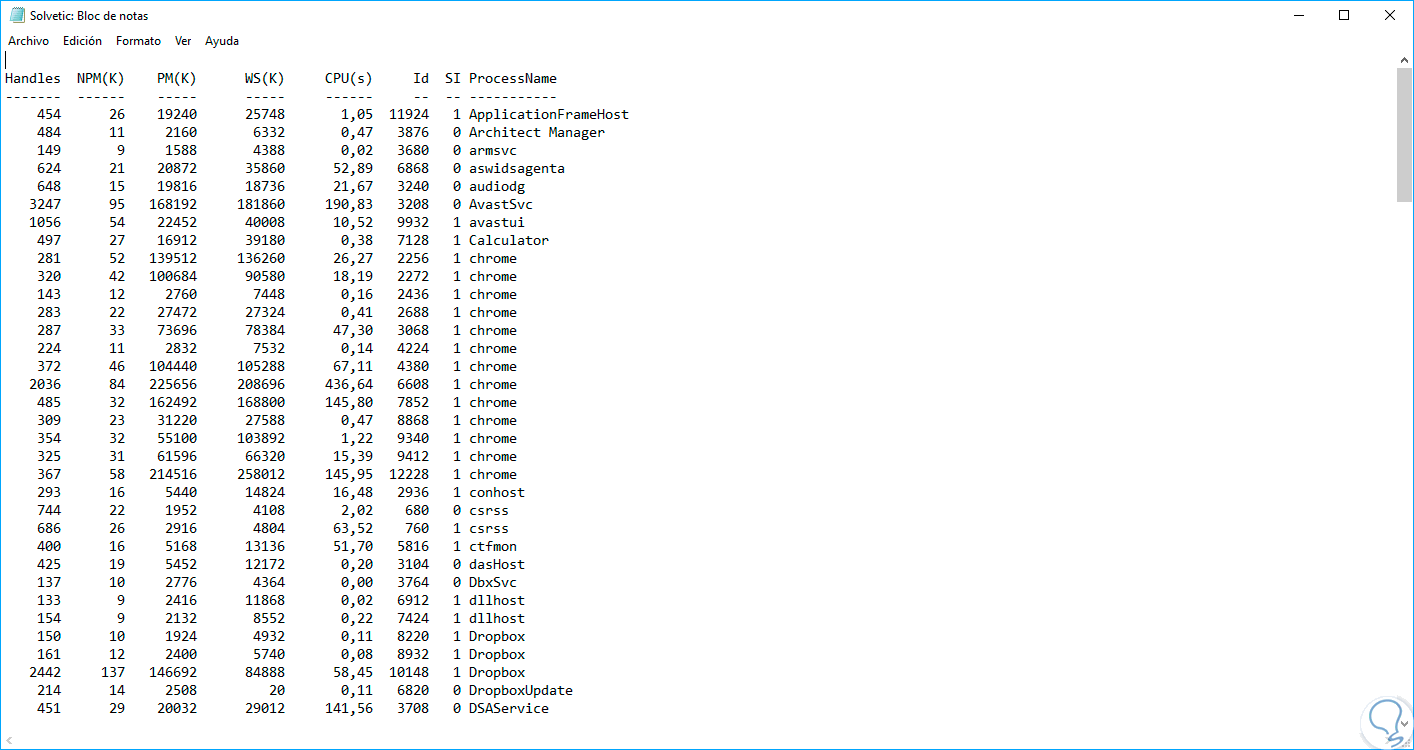Screen dimensions: 1414x750
Task: Click the process name "ctfmon"
Action: click(493, 546)
